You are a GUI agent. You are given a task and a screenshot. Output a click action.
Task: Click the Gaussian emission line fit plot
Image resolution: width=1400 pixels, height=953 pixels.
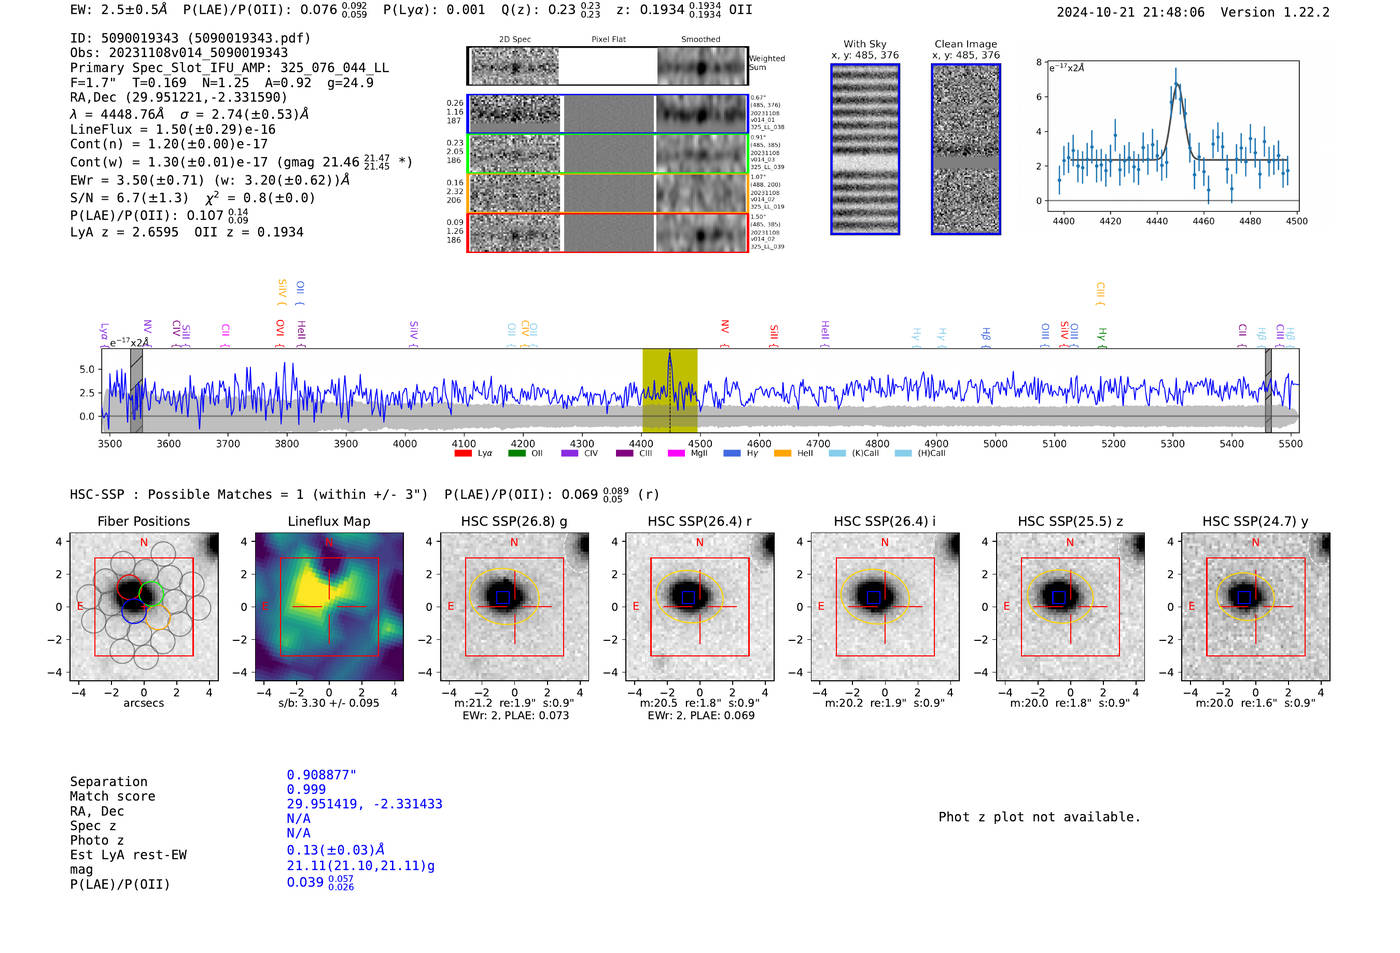point(1172,136)
